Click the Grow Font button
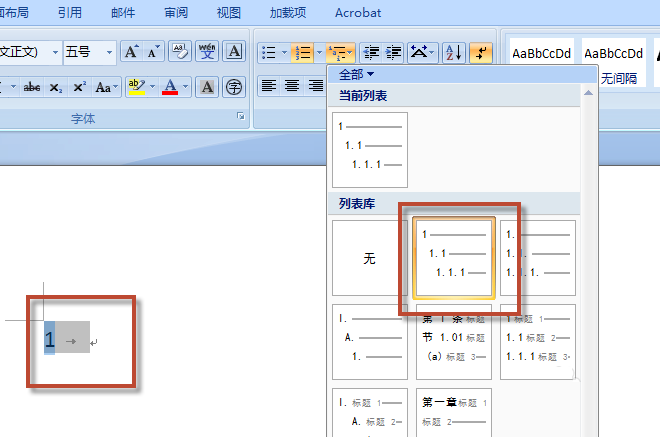 tap(131, 52)
